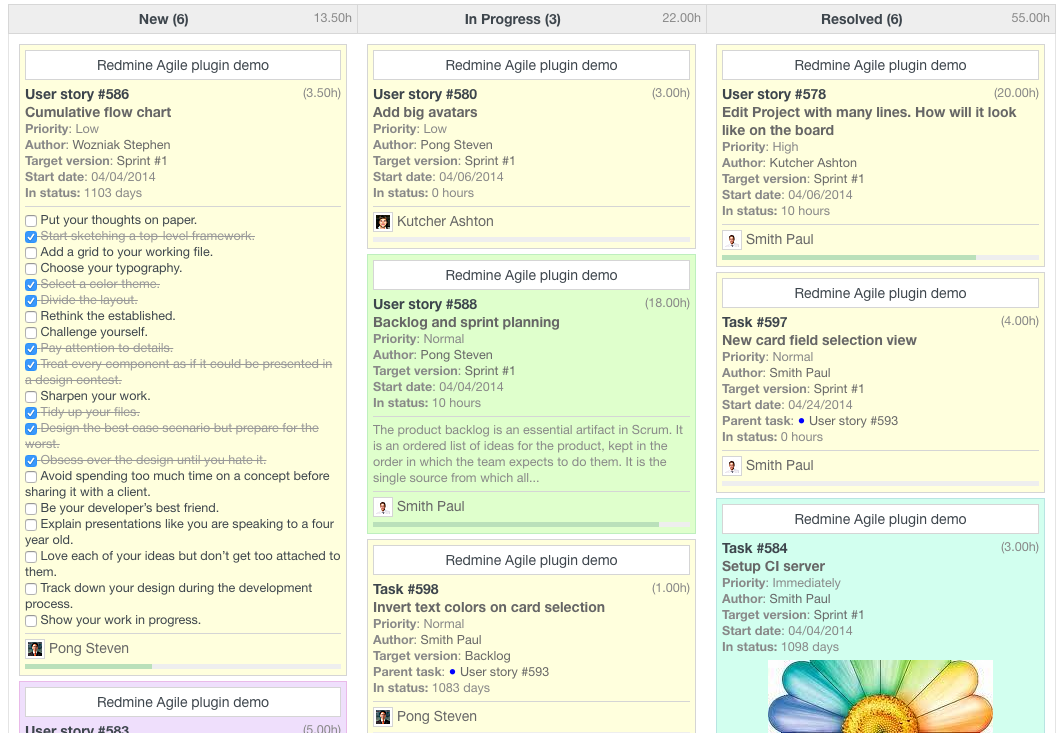Click Kutcher Ashton's avatar on User story #580
The height and width of the screenshot is (733, 1060).
point(383,221)
